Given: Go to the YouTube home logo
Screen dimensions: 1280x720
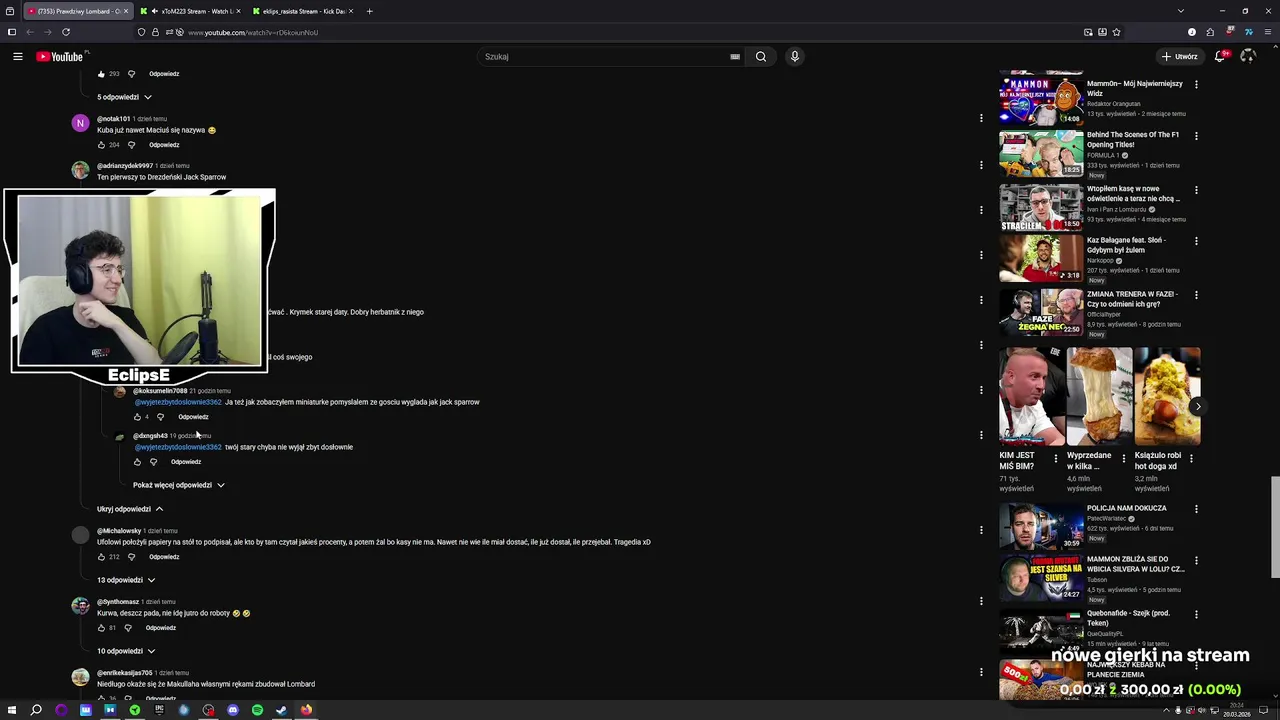Looking at the screenshot, I should [60, 57].
